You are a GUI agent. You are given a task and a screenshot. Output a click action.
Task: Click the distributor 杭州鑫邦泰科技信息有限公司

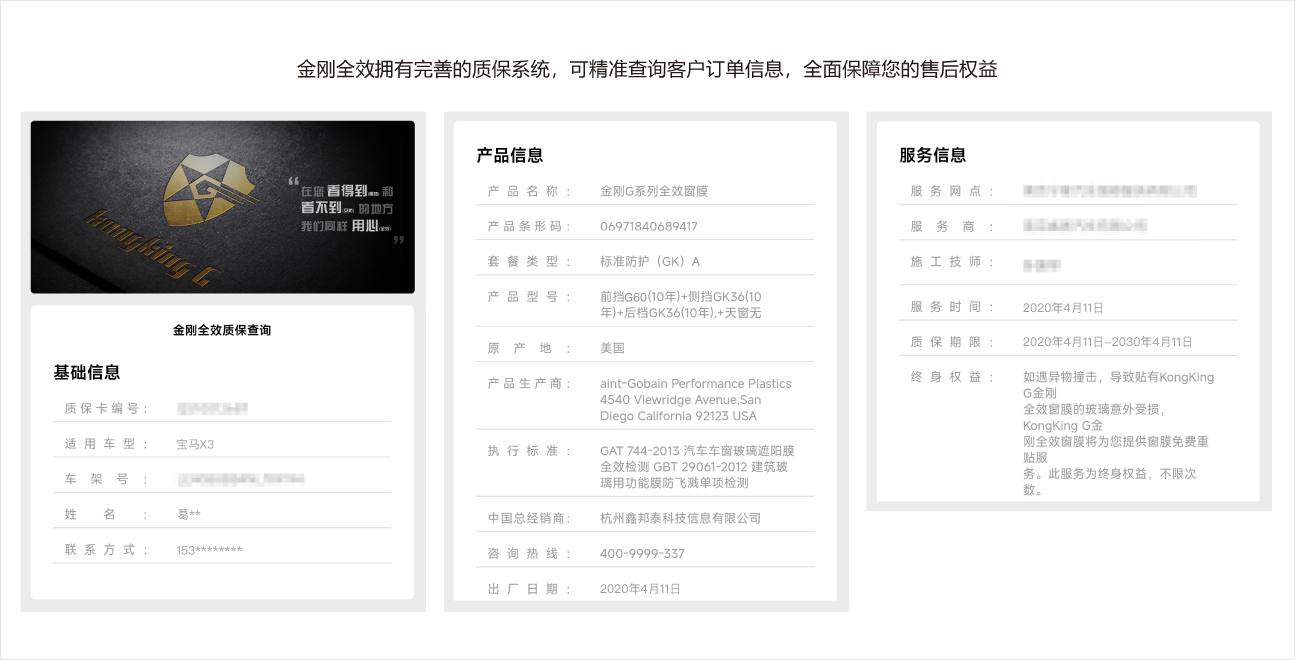point(680,518)
